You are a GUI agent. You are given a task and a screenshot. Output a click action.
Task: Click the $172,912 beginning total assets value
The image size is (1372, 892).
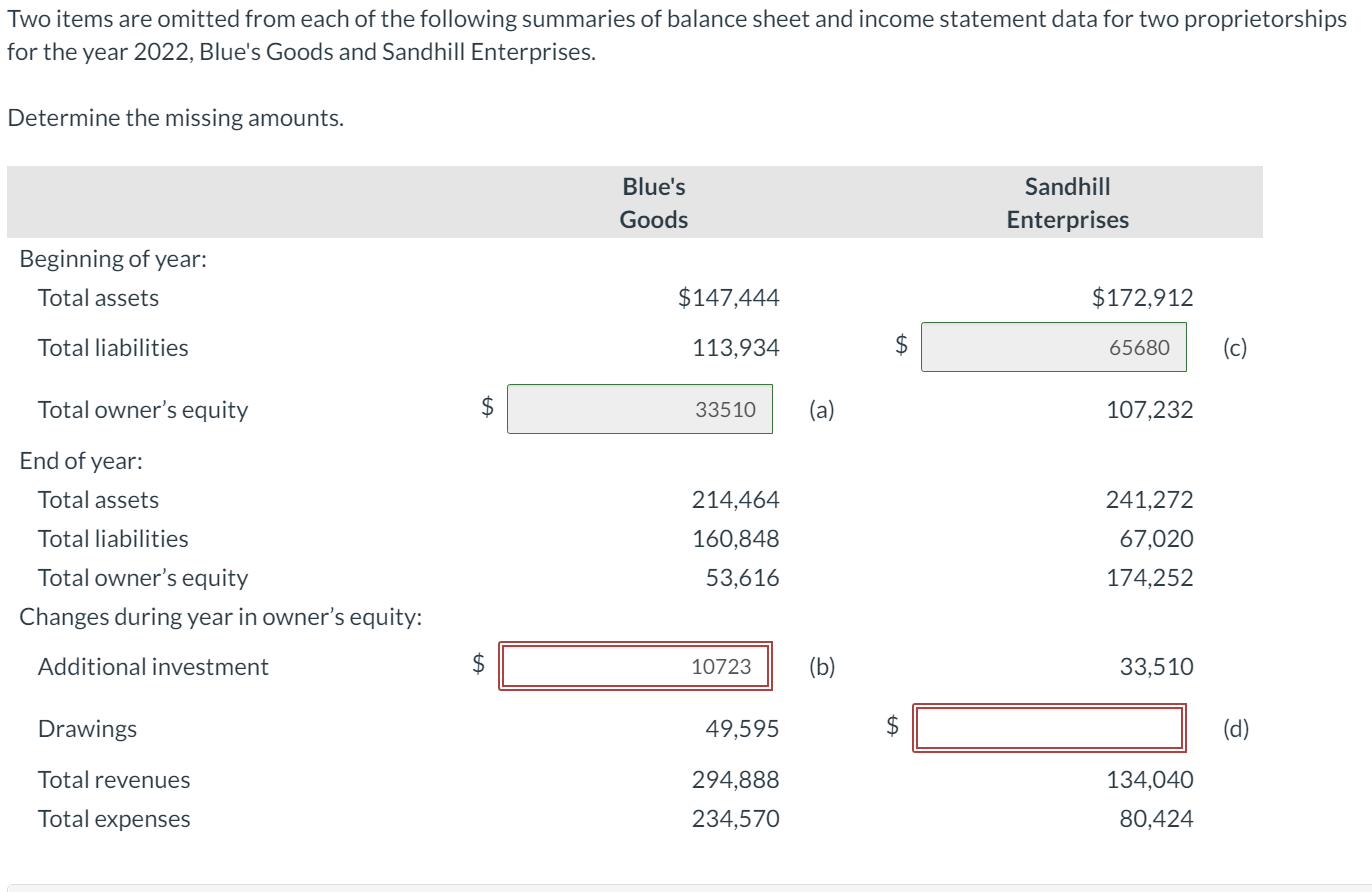pos(1142,297)
